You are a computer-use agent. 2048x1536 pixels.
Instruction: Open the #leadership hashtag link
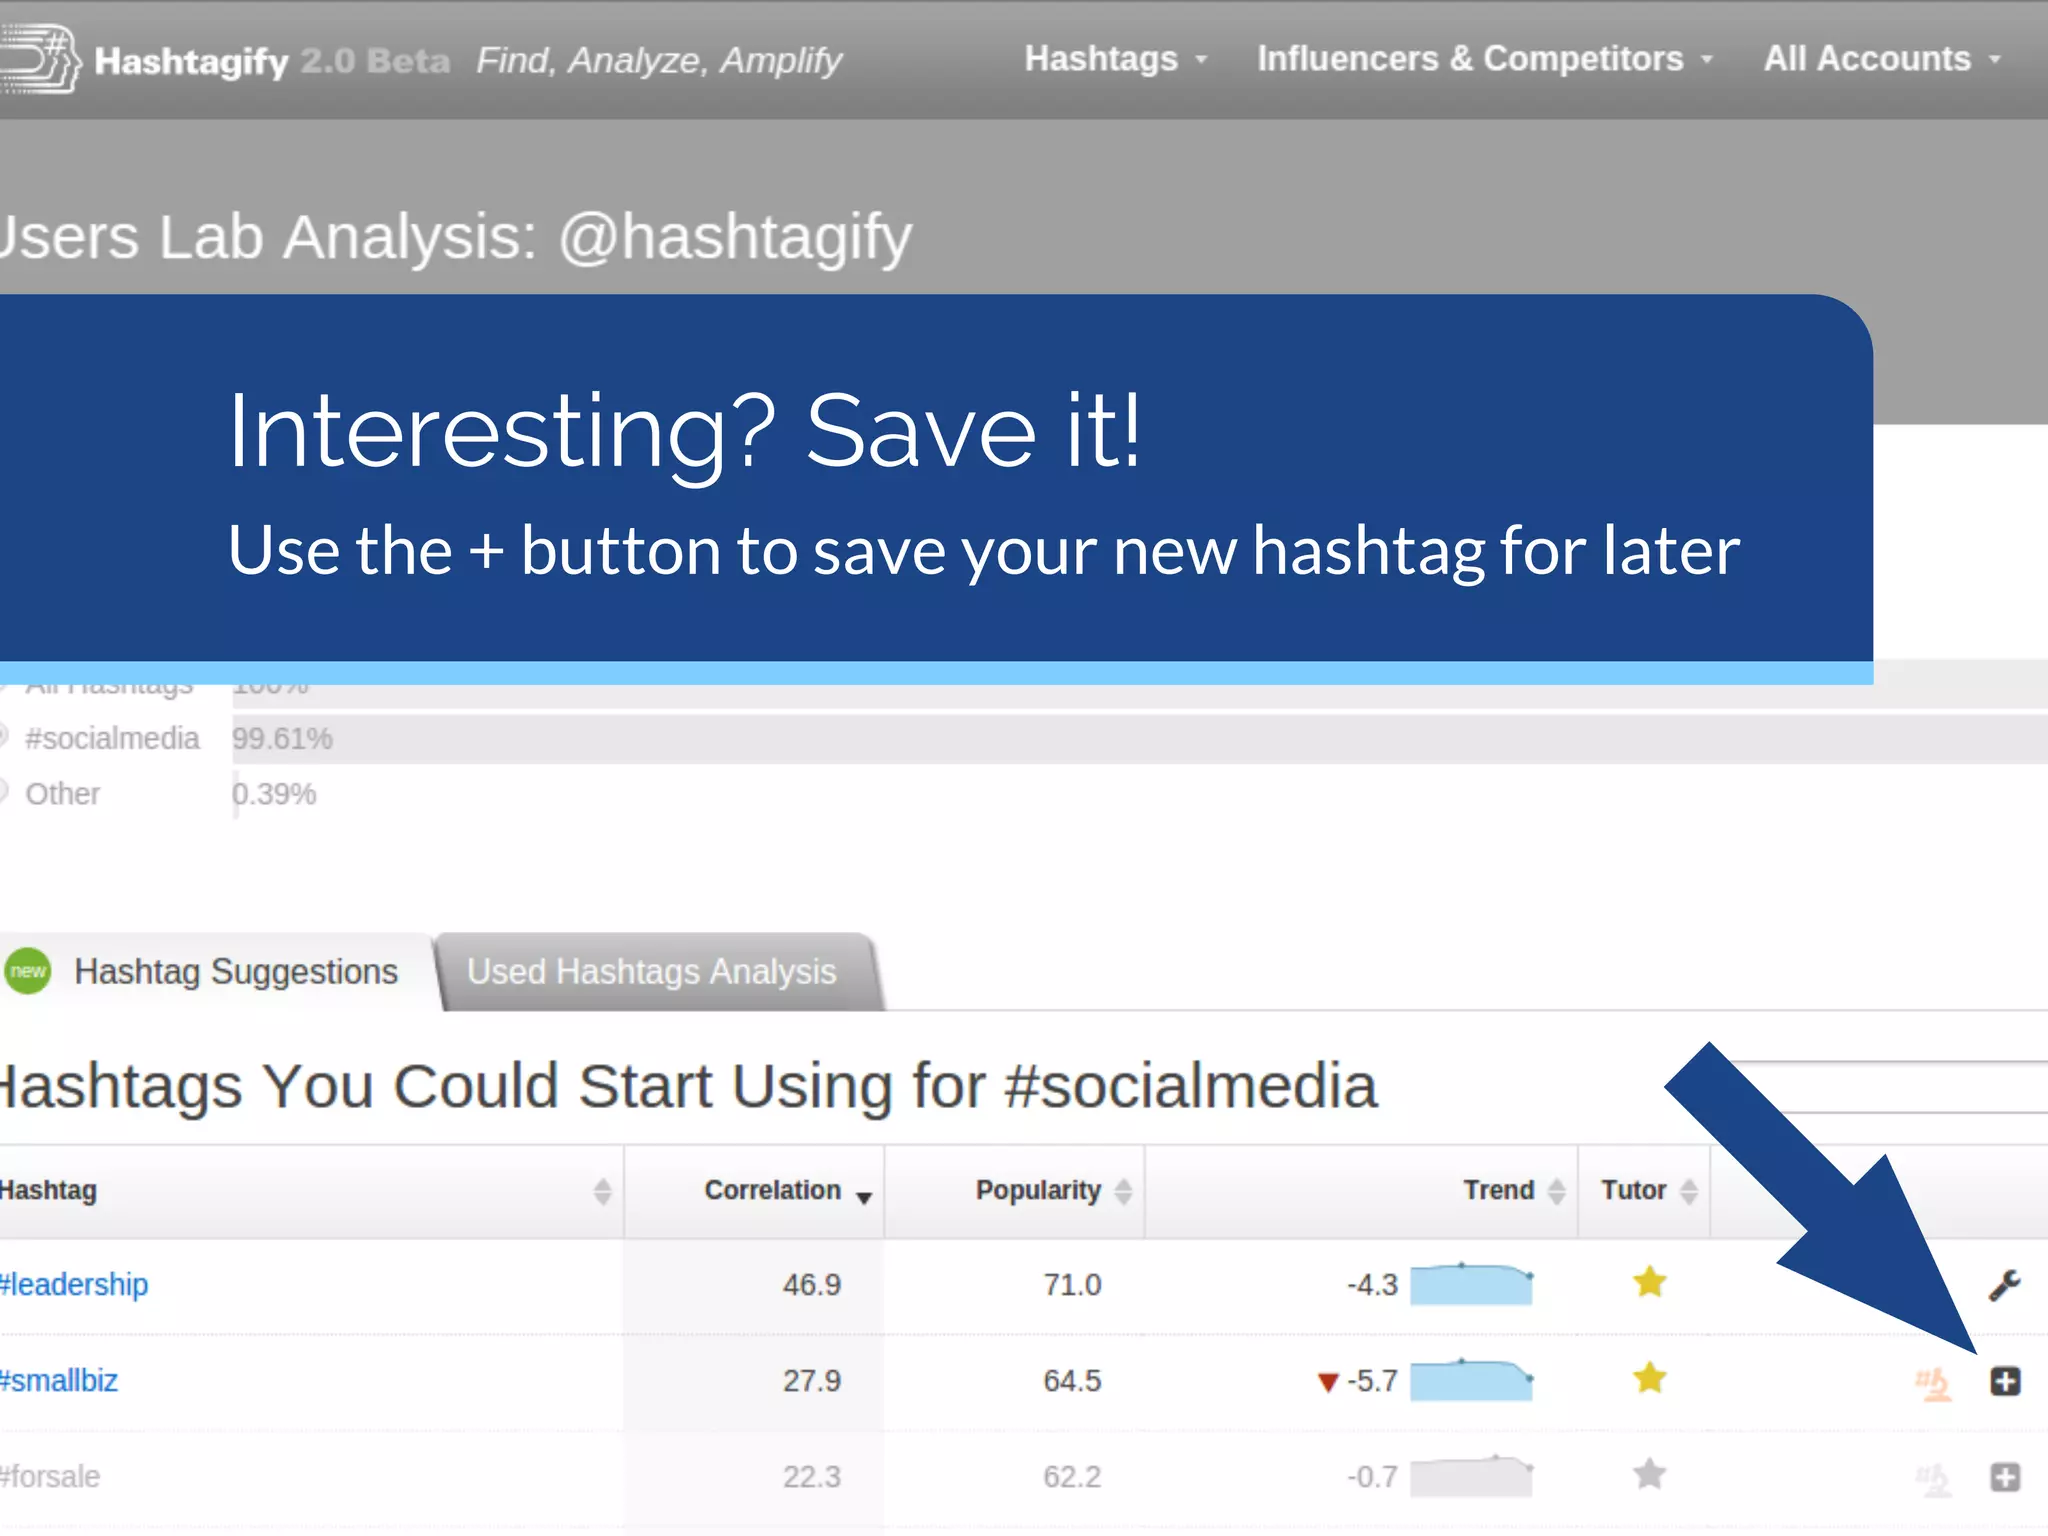tap(74, 1284)
